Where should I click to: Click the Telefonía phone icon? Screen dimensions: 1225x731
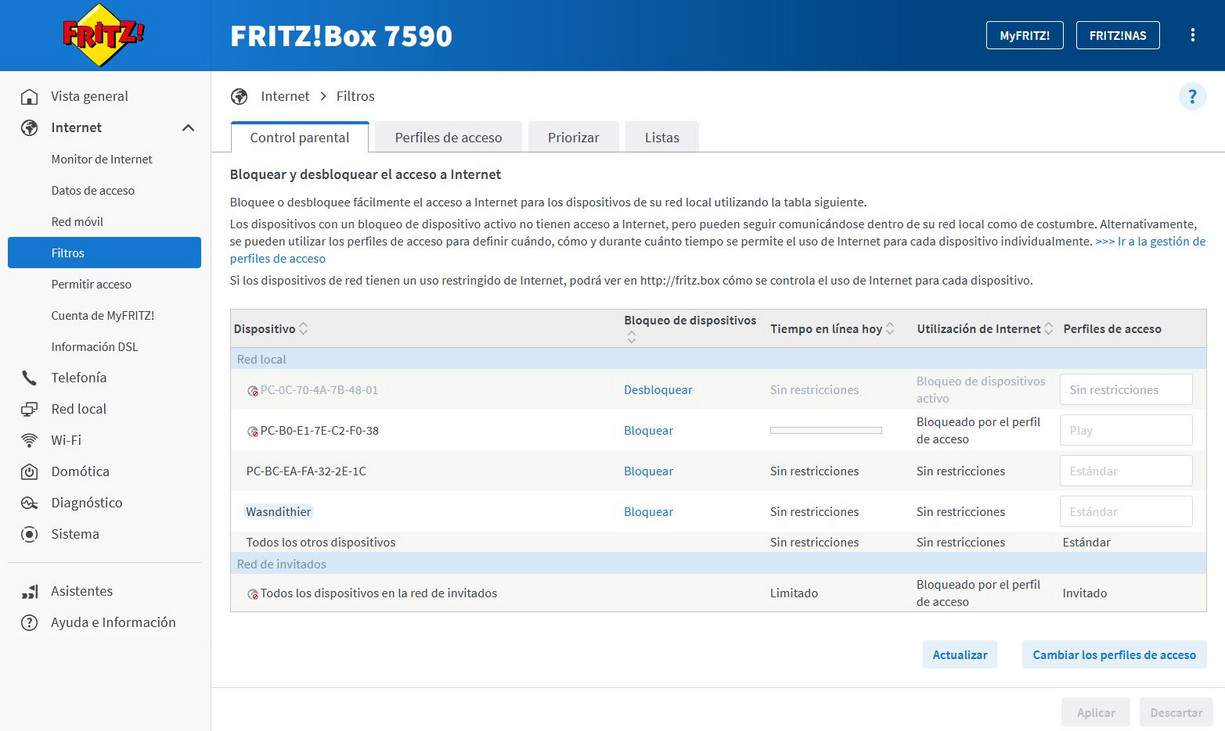pyautogui.click(x=30, y=378)
